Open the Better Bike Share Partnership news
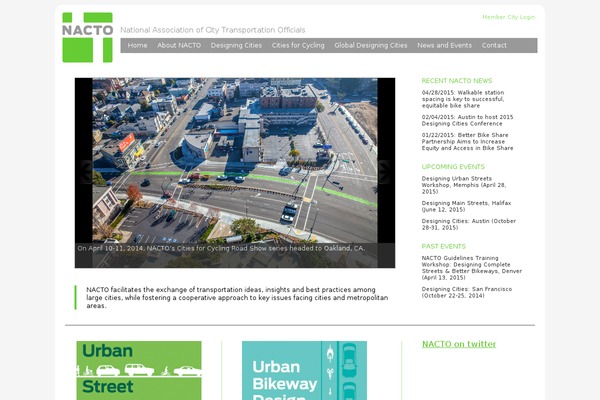Viewport: 600px width, 400px height. 468,142
